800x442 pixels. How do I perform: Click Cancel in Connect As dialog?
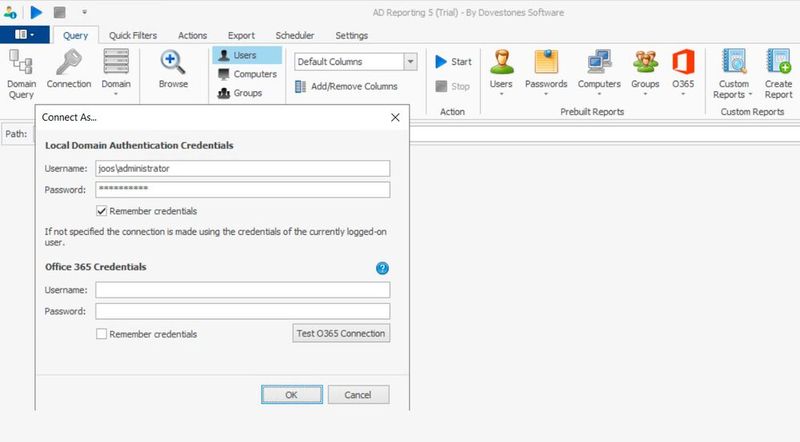pyautogui.click(x=358, y=395)
